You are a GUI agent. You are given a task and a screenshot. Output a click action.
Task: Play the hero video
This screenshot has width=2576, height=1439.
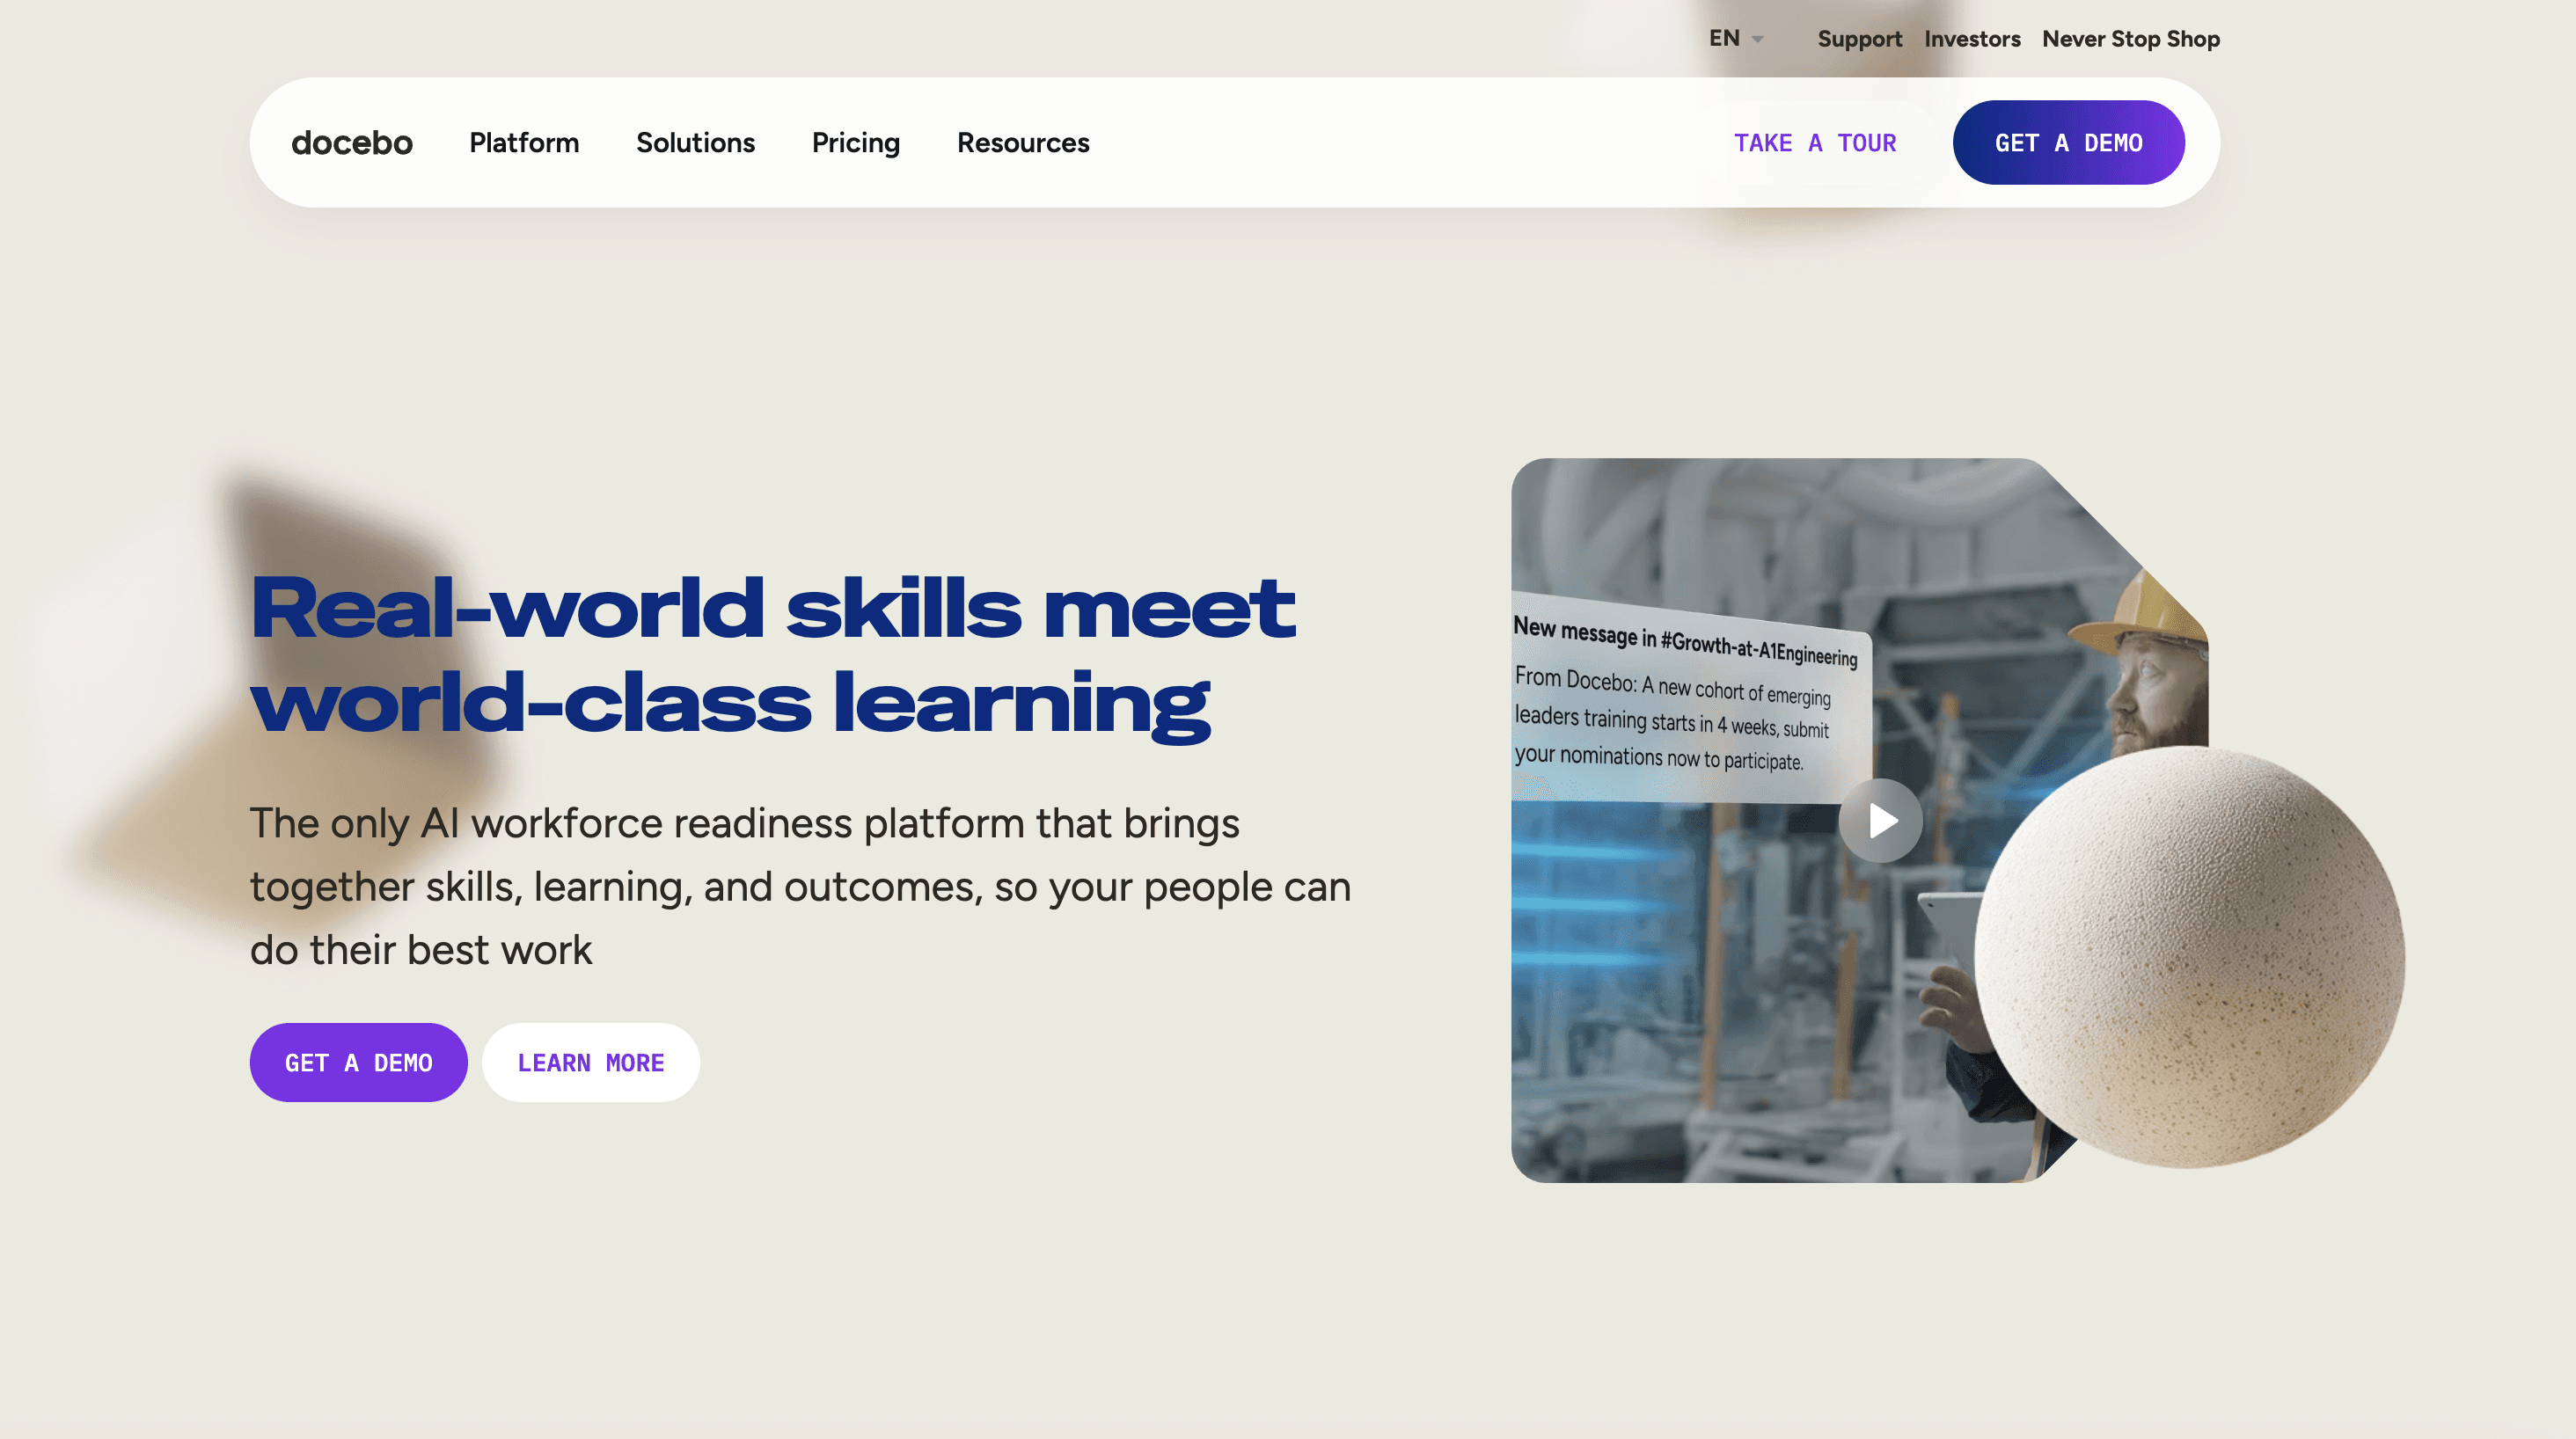[1880, 821]
